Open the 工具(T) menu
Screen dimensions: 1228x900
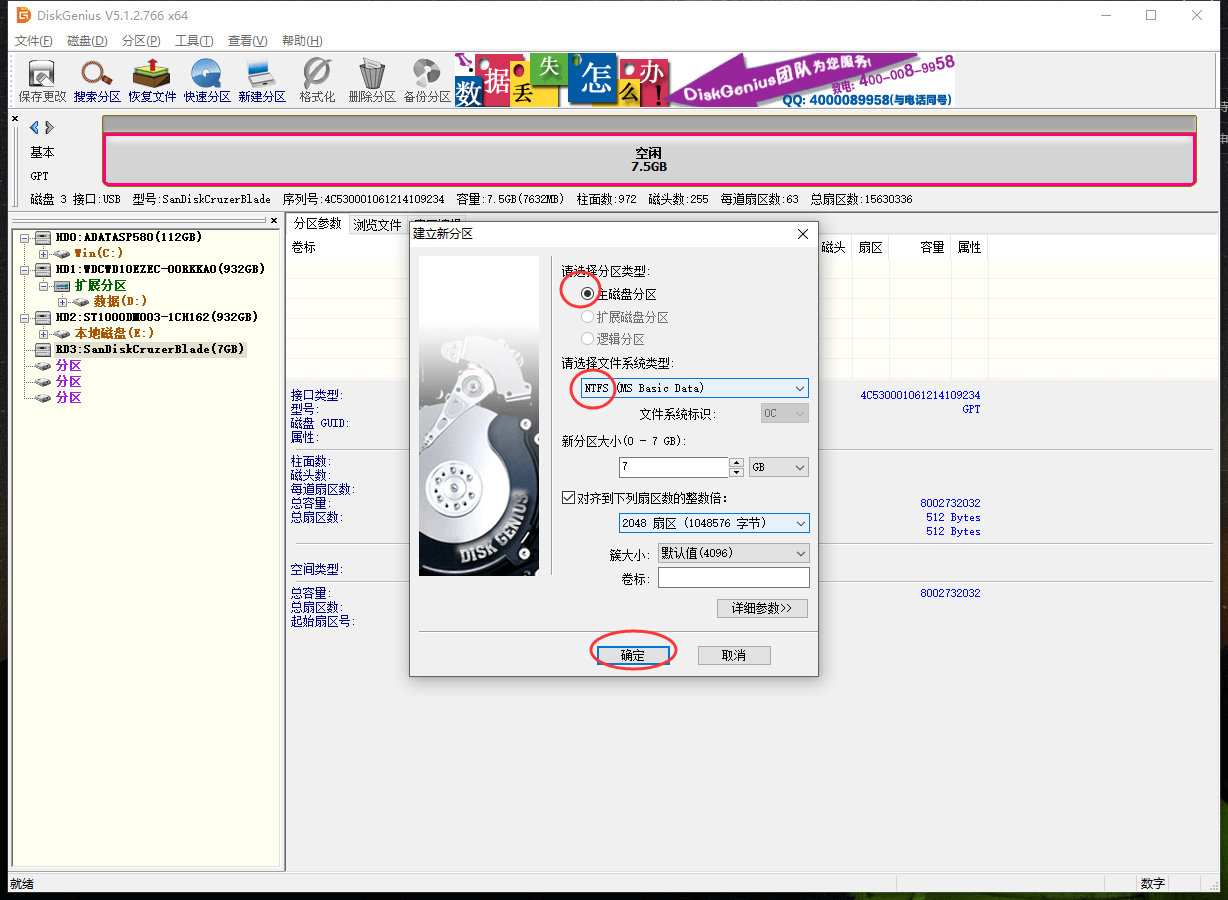pos(192,40)
